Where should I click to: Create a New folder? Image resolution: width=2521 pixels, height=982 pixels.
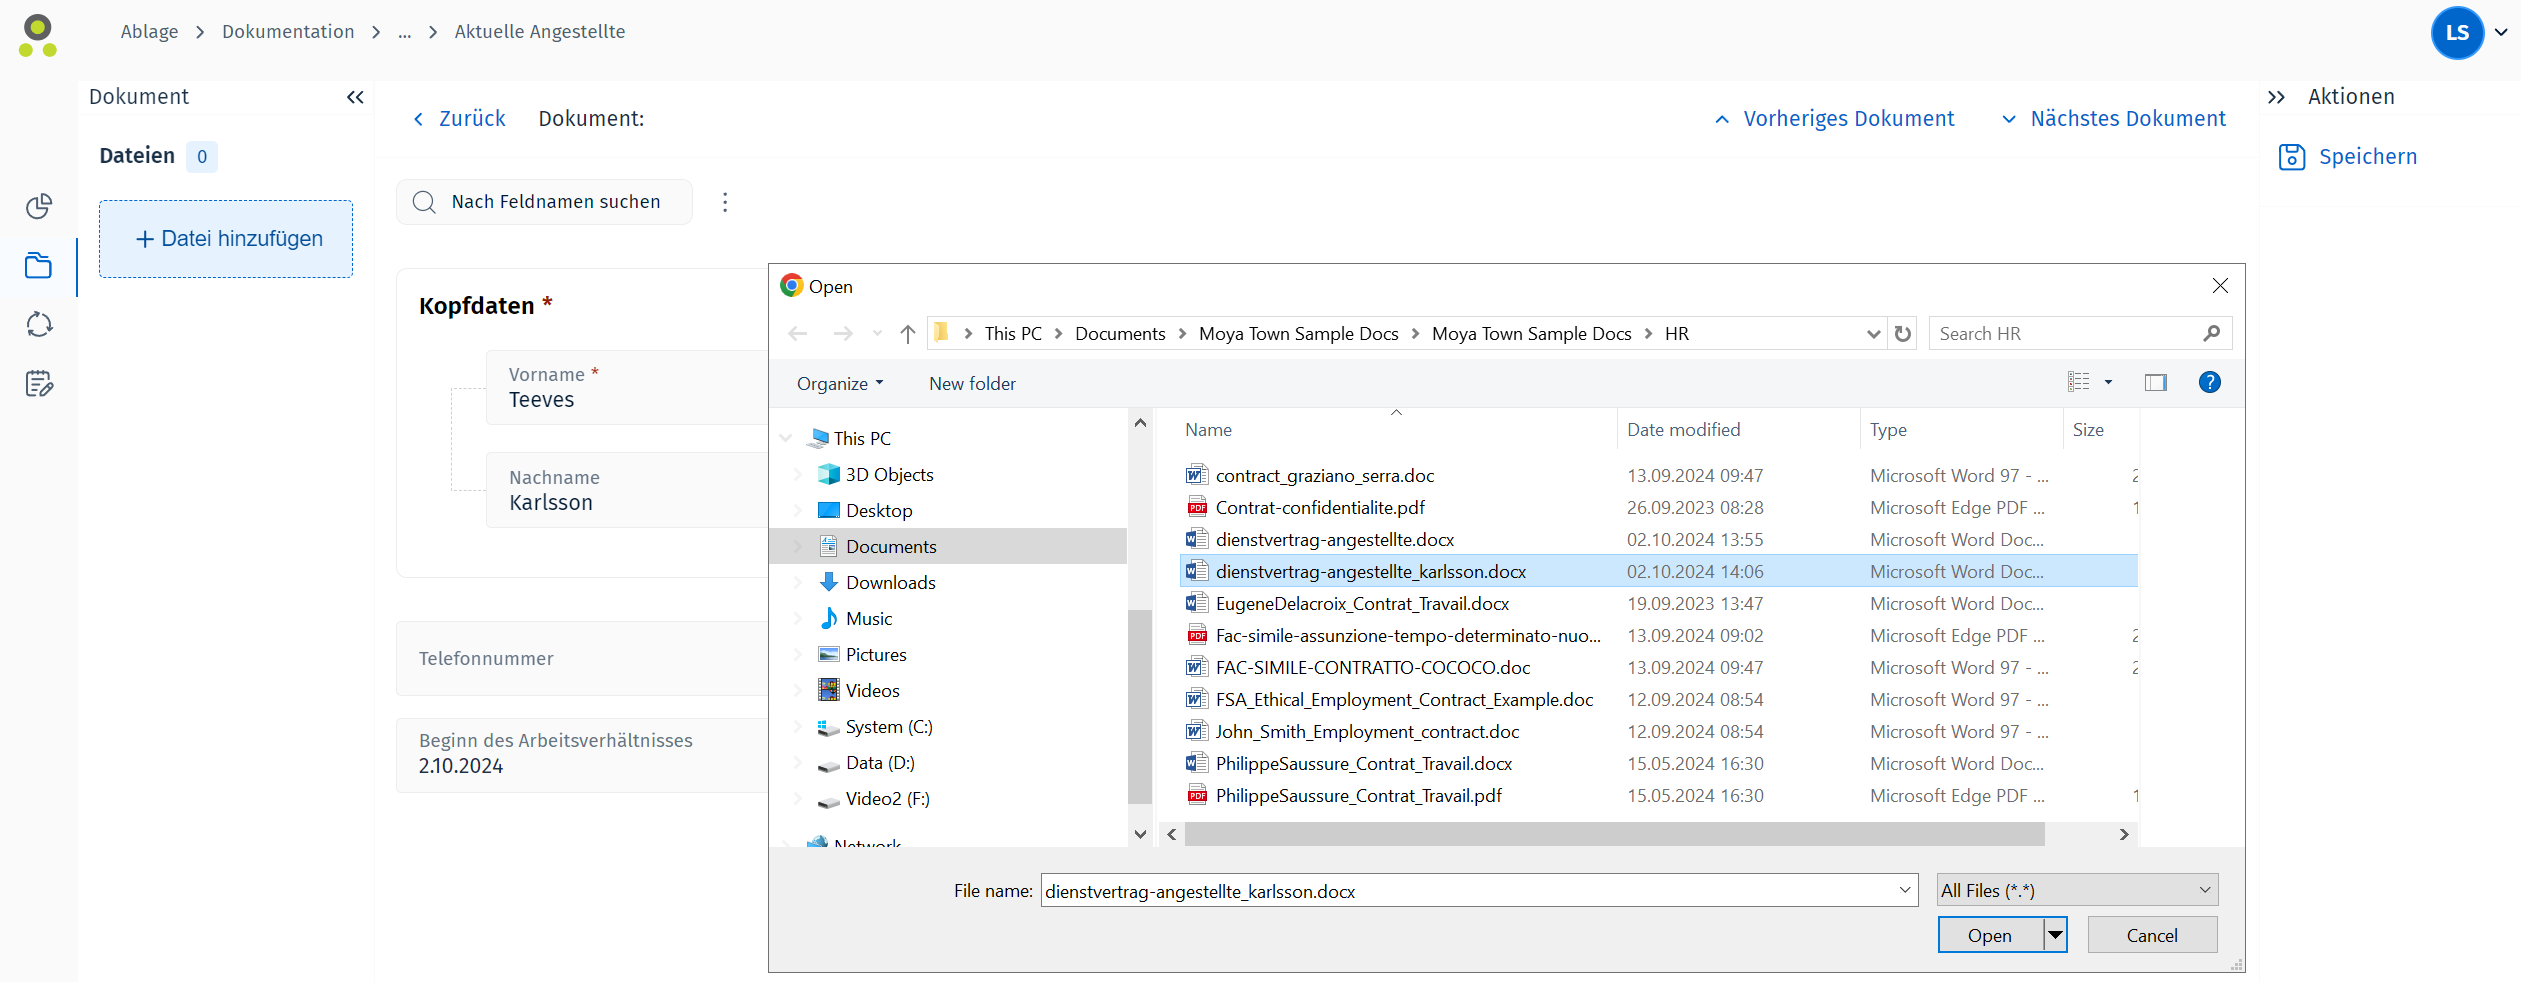pyautogui.click(x=972, y=384)
